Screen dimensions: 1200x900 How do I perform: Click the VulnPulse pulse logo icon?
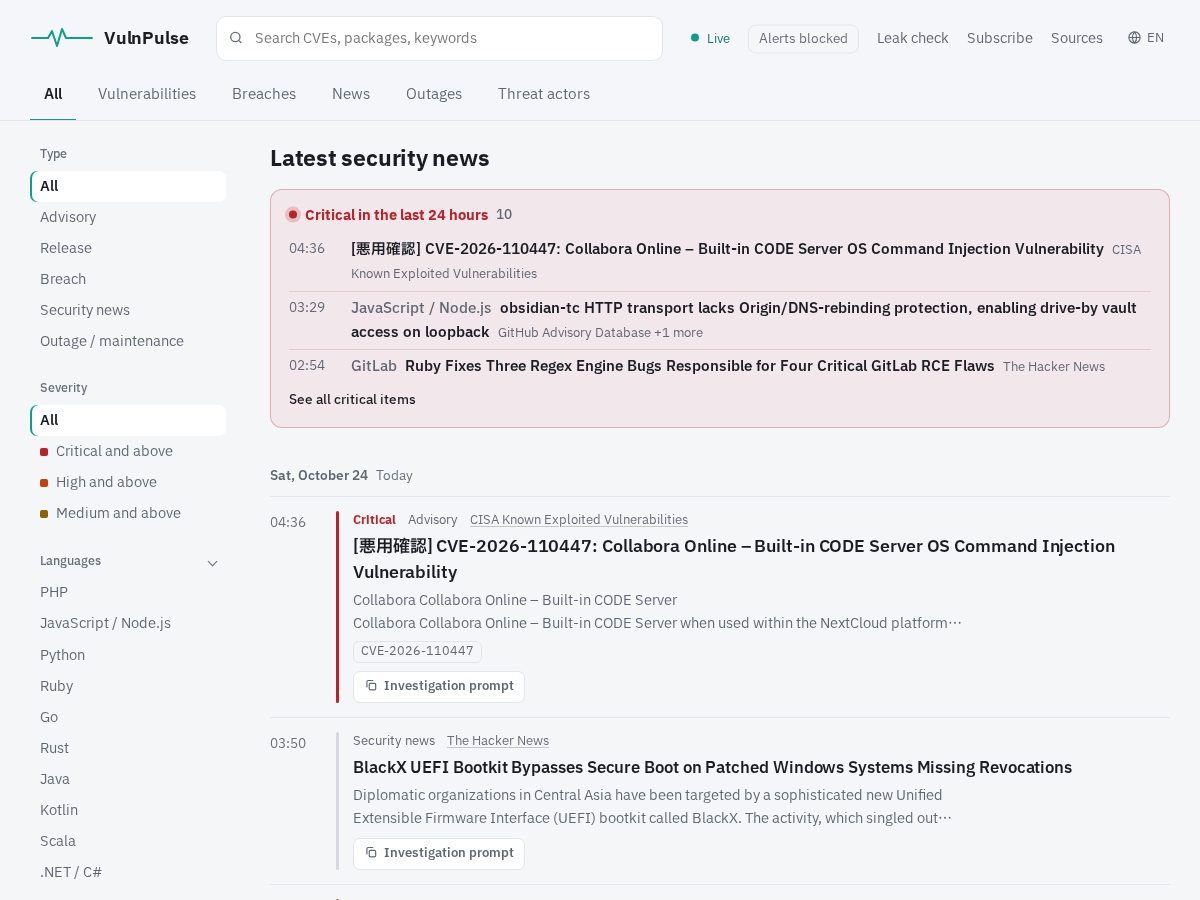pos(62,38)
